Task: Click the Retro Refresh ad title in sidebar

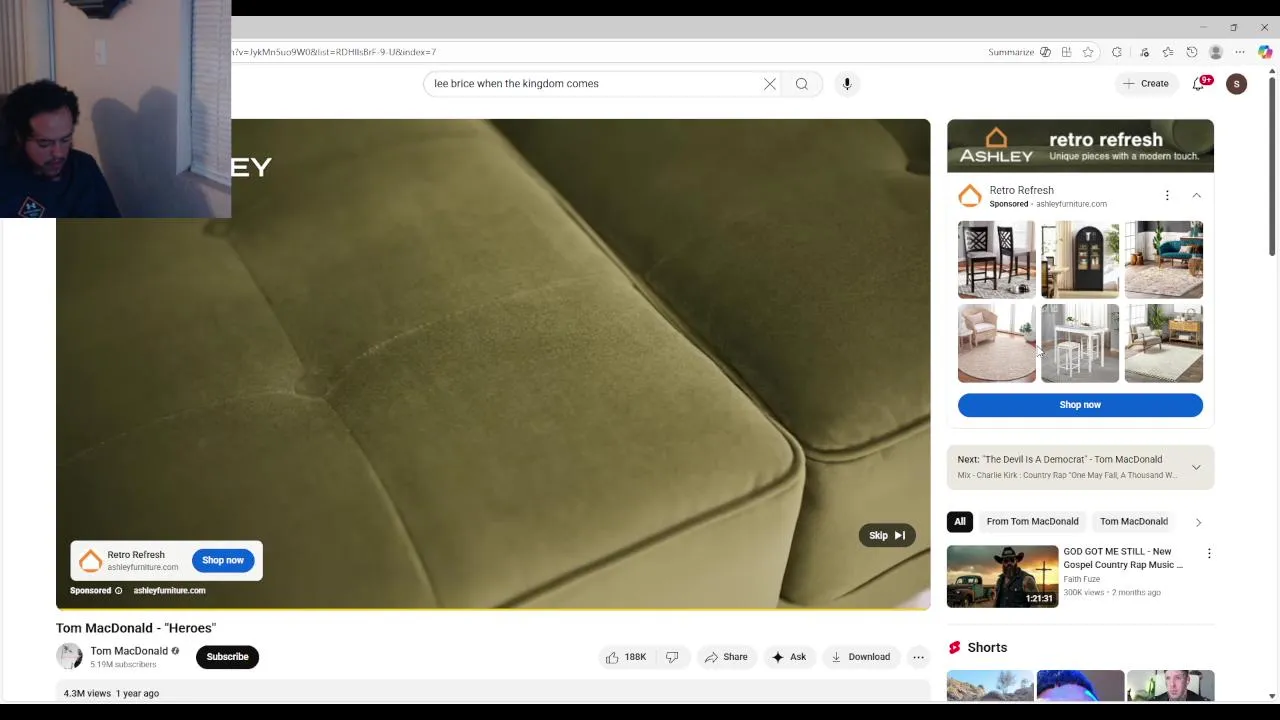Action: [1021, 190]
